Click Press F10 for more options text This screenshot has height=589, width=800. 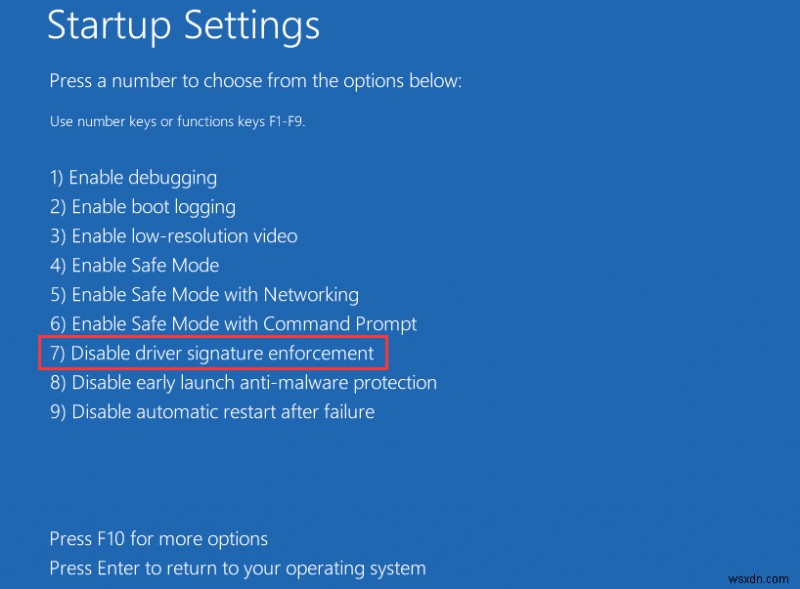pos(158,538)
